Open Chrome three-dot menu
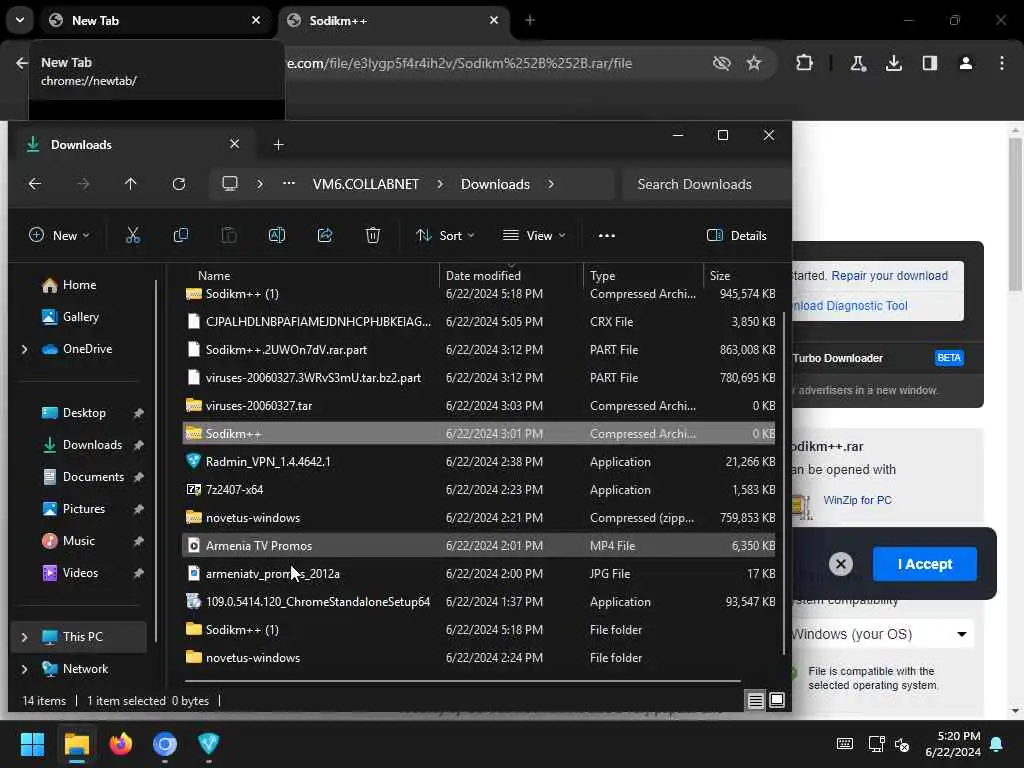This screenshot has width=1024, height=768. pyautogui.click(x=1002, y=63)
